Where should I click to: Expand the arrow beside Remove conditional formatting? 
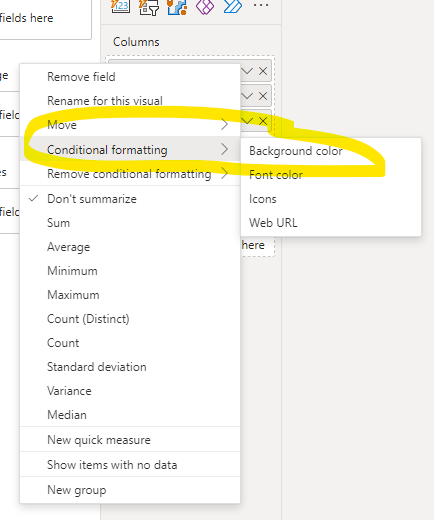tap(225, 173)
